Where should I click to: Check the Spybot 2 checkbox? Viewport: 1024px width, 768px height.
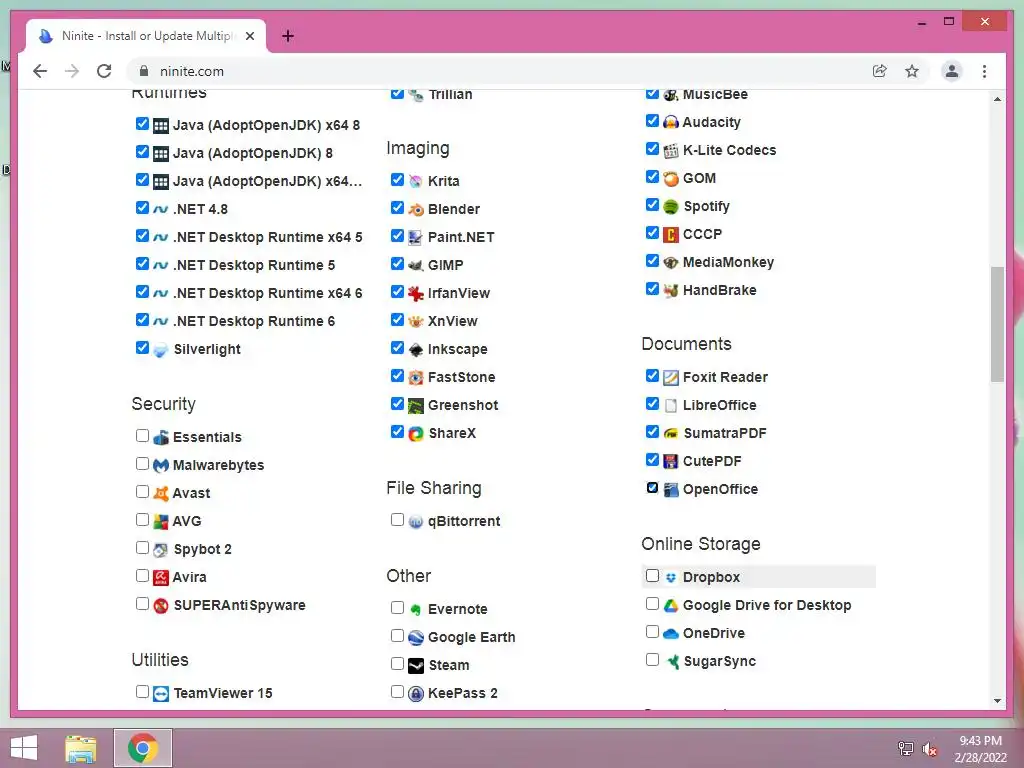click(142, 547)
